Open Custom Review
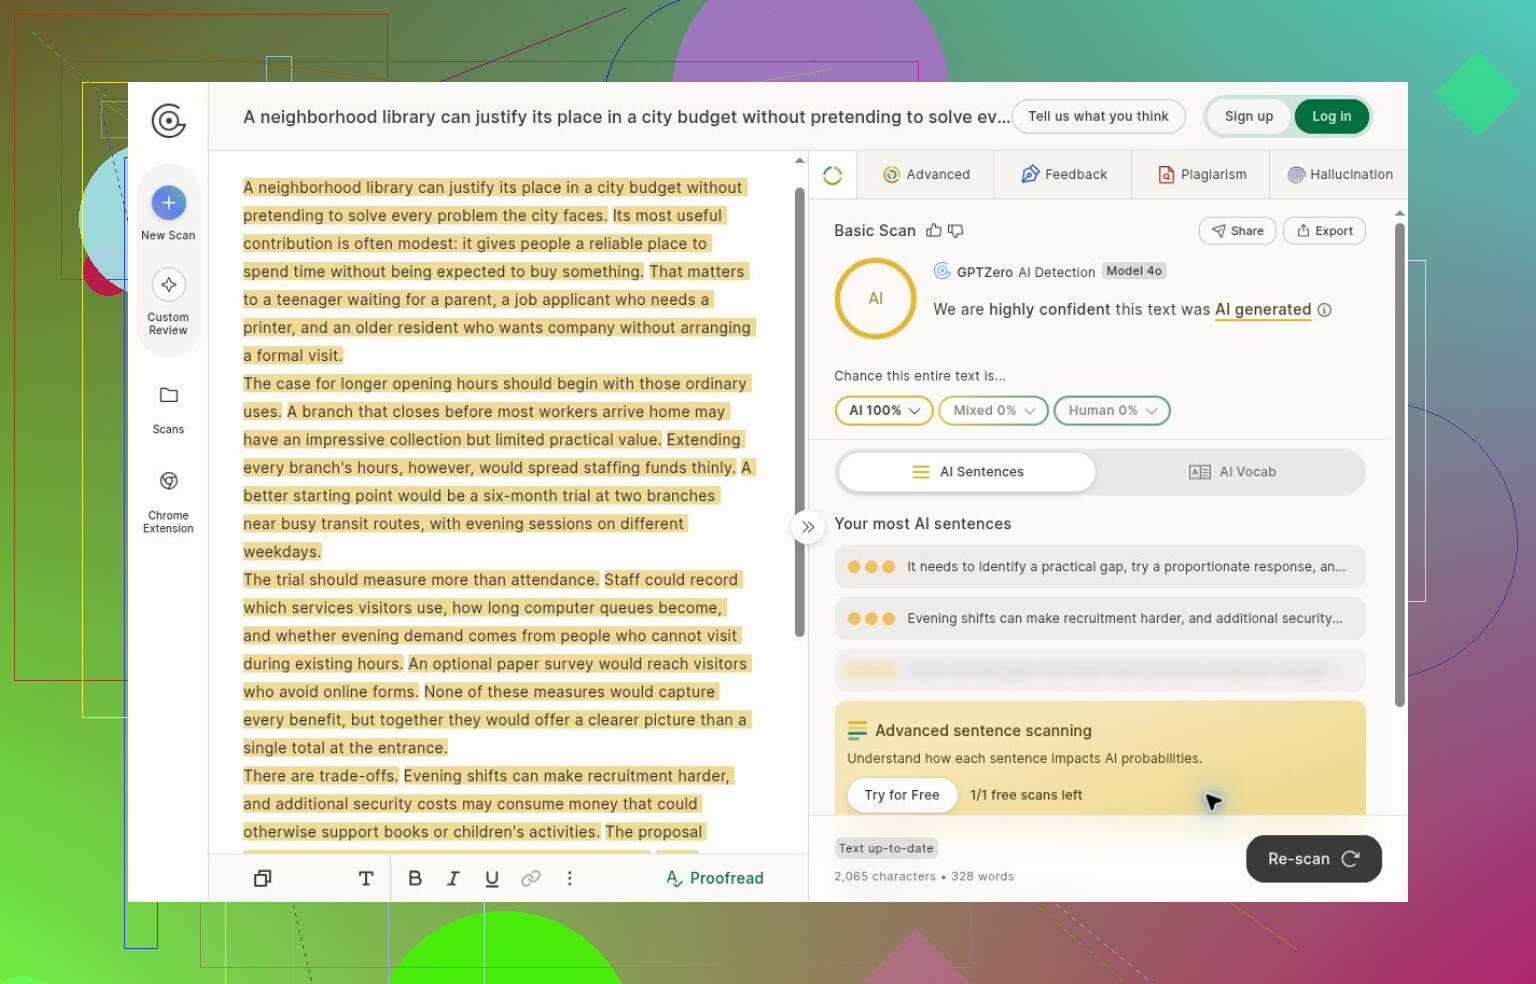Image resolution: width=1536 pixels, height=984 pixels. coord(168,302)
